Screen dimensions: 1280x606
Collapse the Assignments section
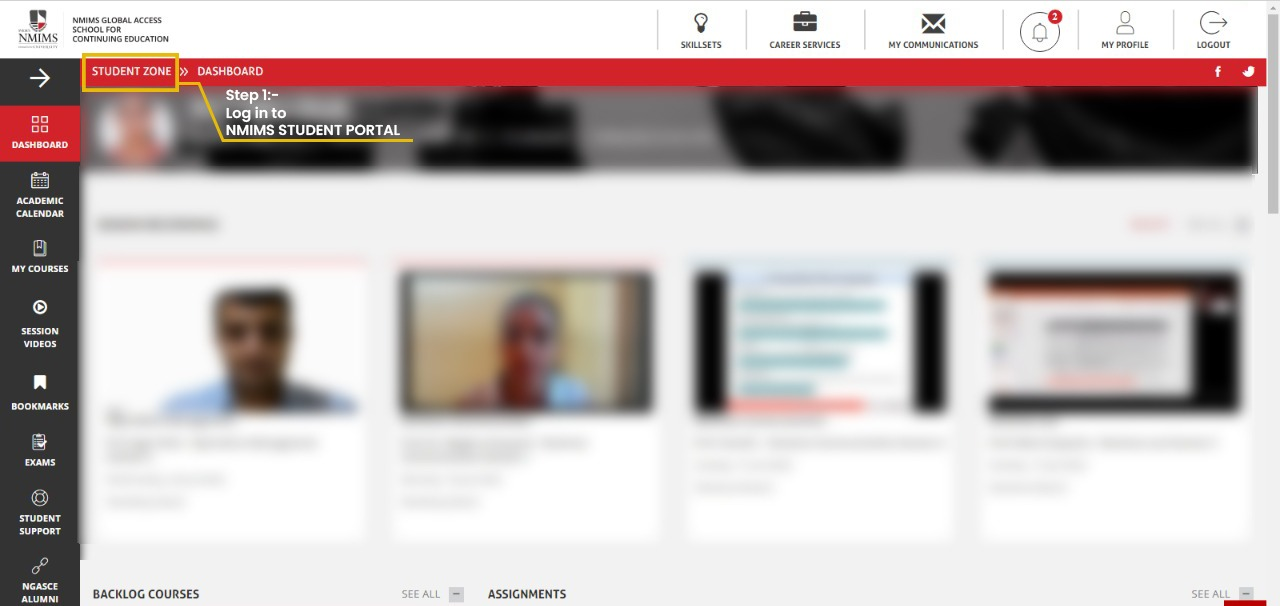tap(1246, 594)
